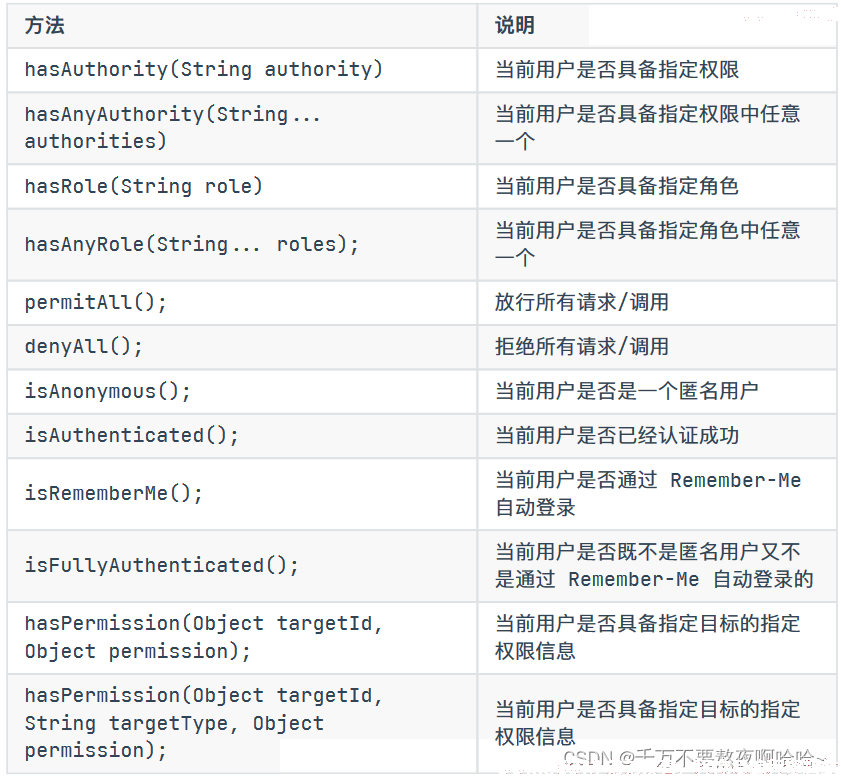
Task: Click description 拒绝所有请求/调用
Action: click(581, 347)
